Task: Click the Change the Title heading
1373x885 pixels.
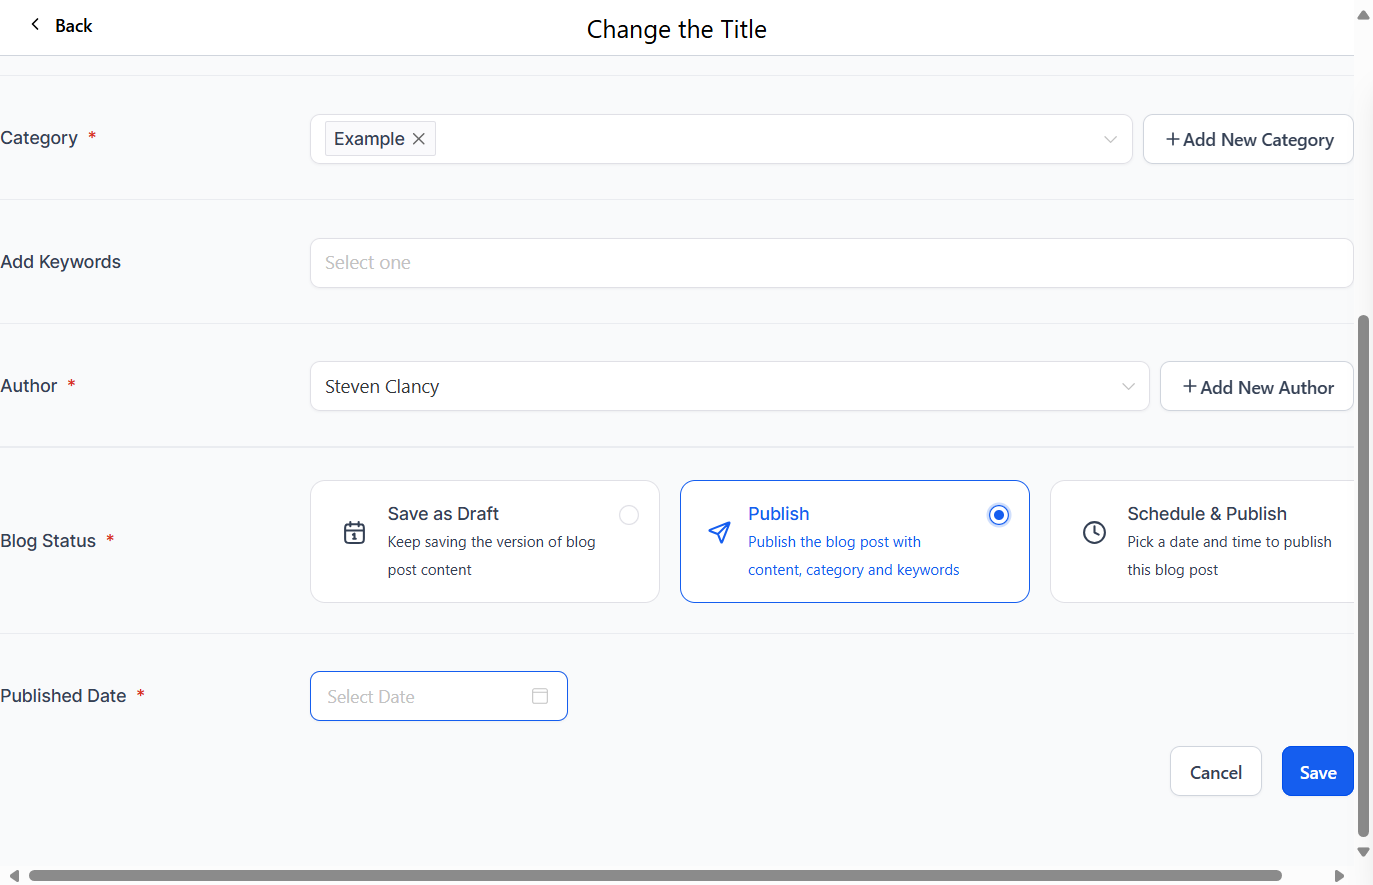Action: [x=677, y=30]
